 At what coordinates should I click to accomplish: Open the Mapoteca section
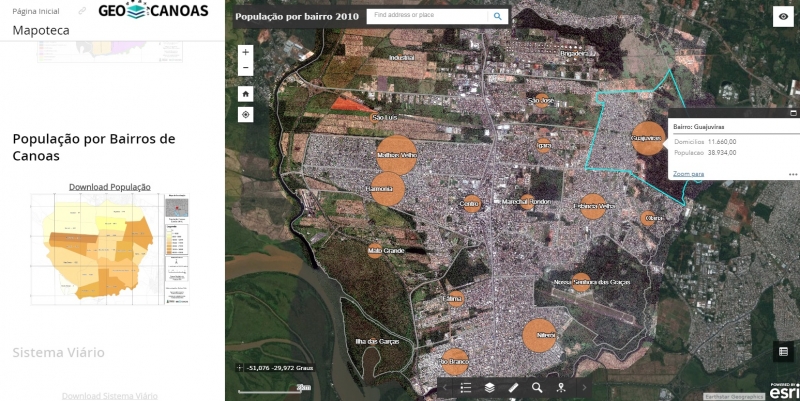(x=41, y=31)
